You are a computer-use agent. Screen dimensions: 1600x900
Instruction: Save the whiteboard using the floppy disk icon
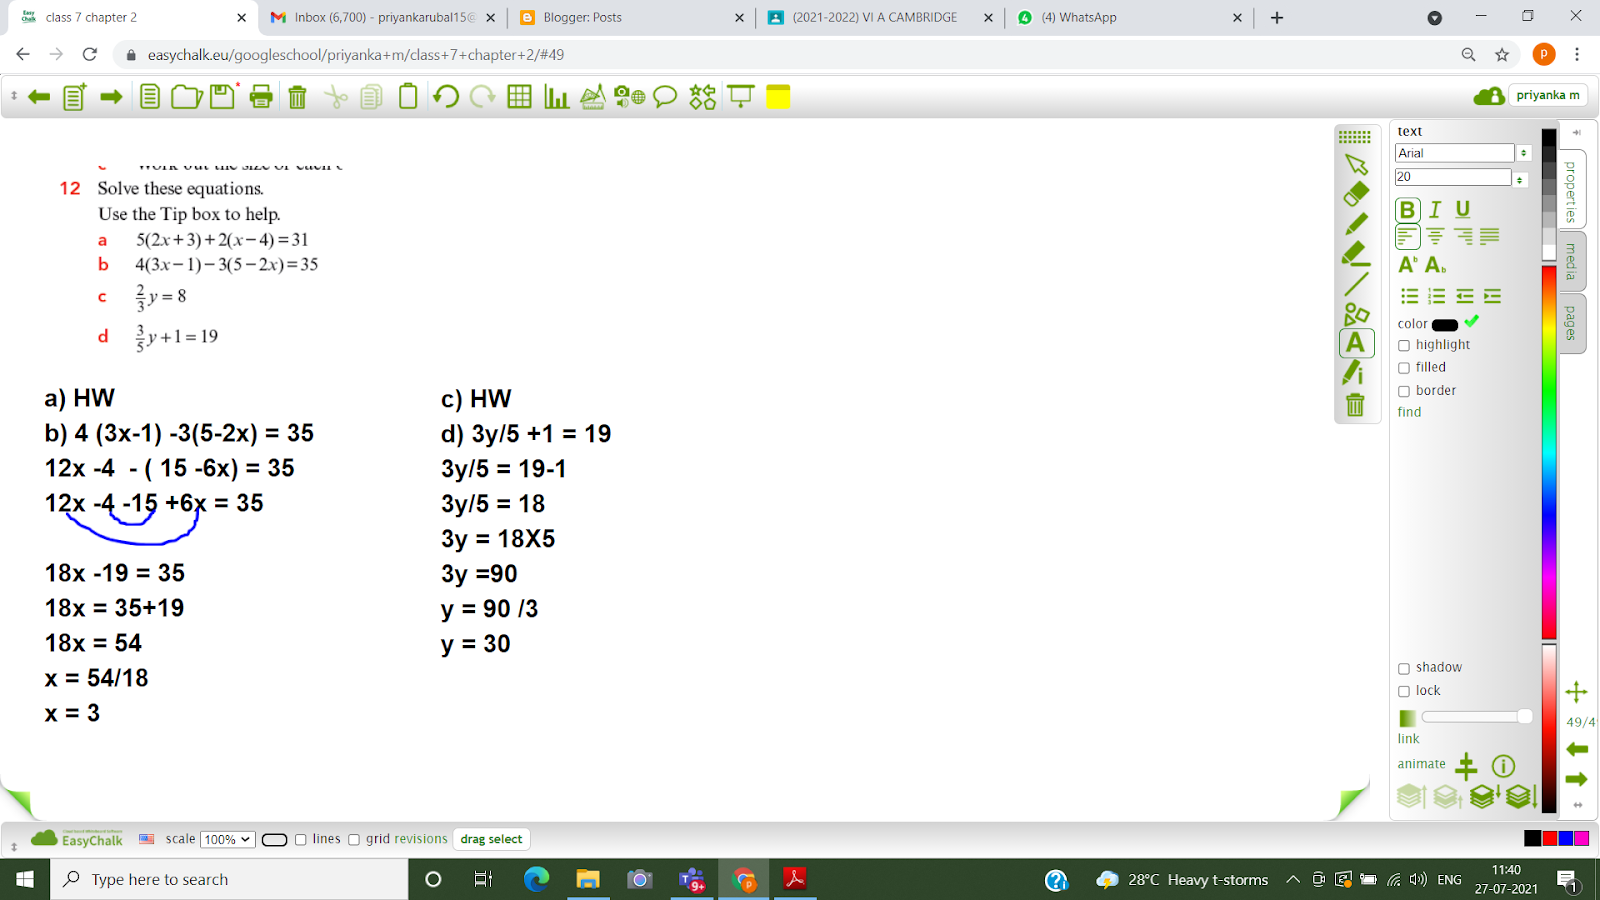[x=223, y=97]
